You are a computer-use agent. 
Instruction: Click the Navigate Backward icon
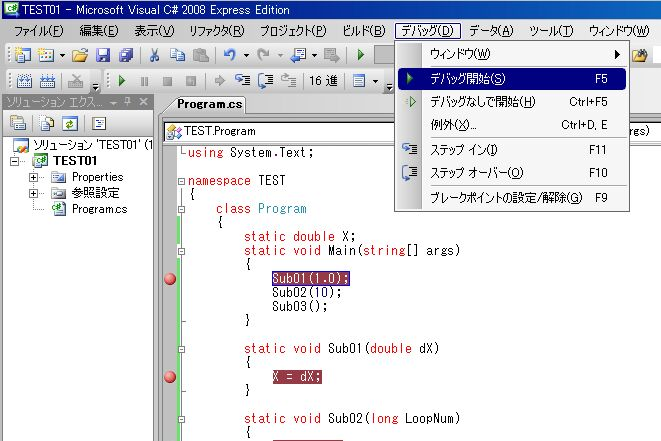298,55
